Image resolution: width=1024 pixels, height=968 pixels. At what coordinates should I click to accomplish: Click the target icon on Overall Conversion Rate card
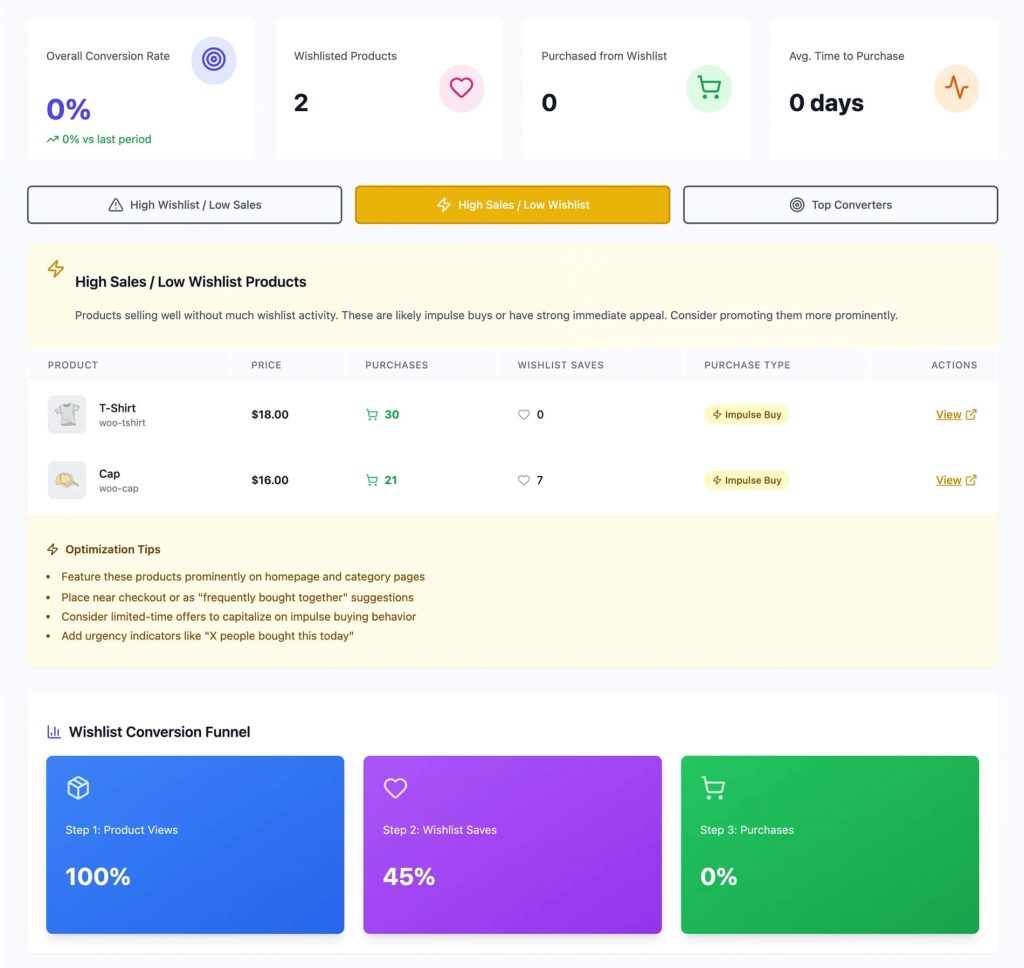pyautogui.click(x=213, y=61)
